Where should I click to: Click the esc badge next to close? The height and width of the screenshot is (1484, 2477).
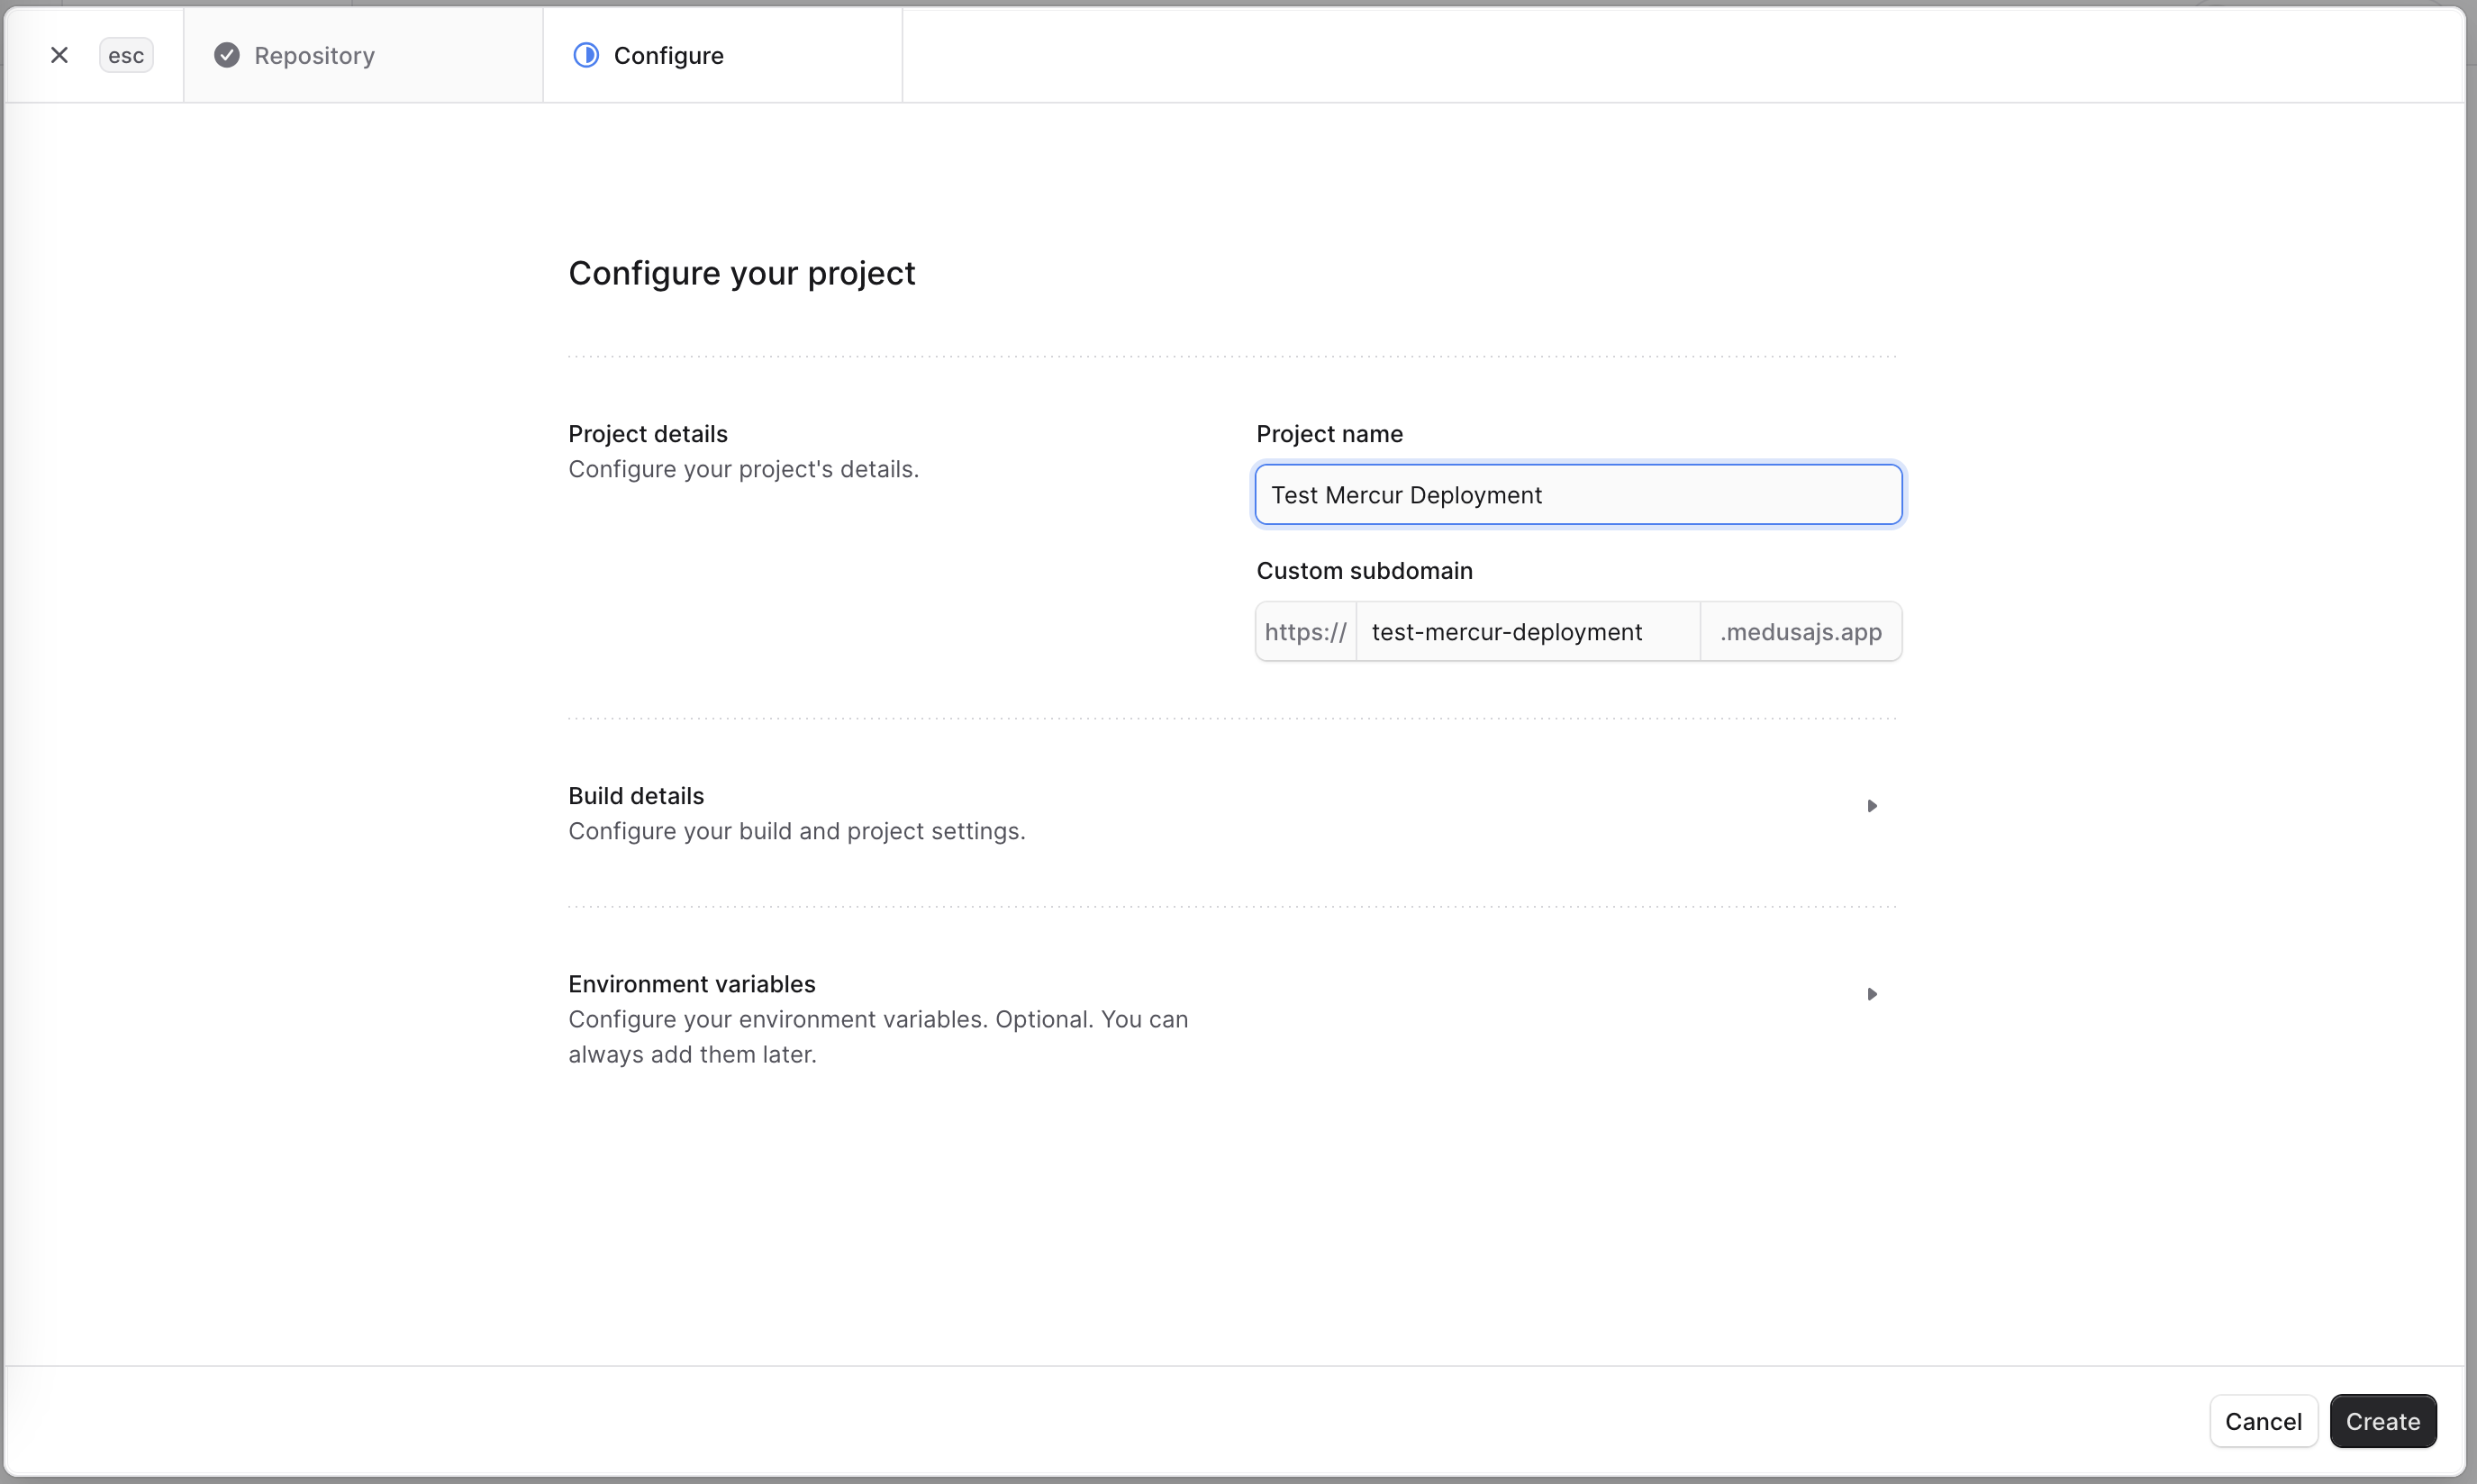click(x=126, y=55)
